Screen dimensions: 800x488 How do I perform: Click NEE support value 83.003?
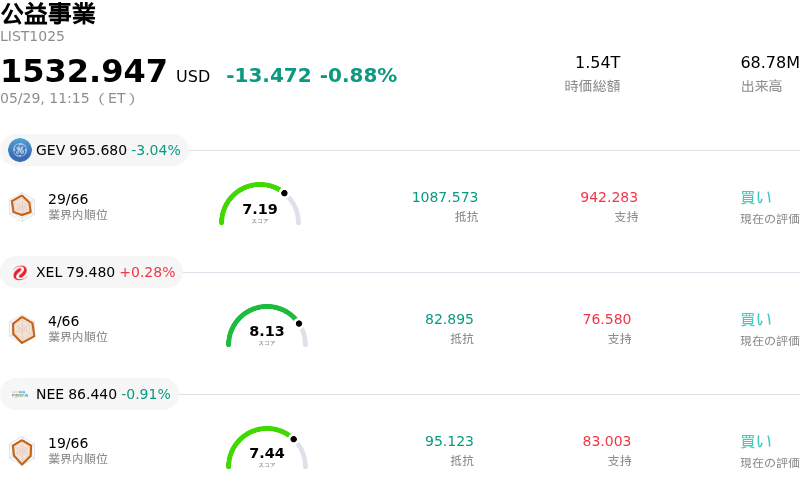tap(607, 441)
